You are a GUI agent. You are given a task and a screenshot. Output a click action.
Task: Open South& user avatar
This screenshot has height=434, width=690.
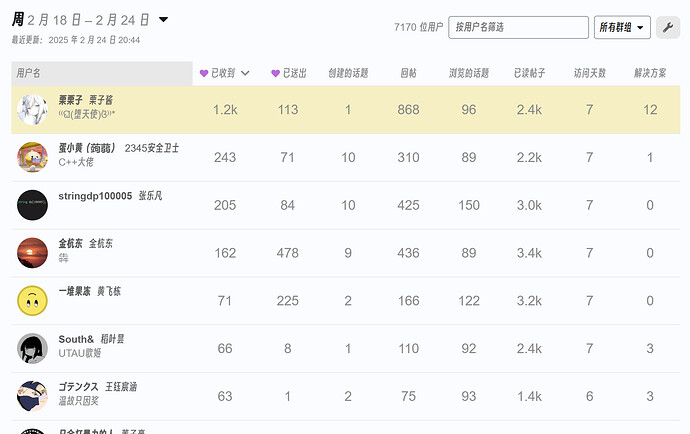[32, 348]
